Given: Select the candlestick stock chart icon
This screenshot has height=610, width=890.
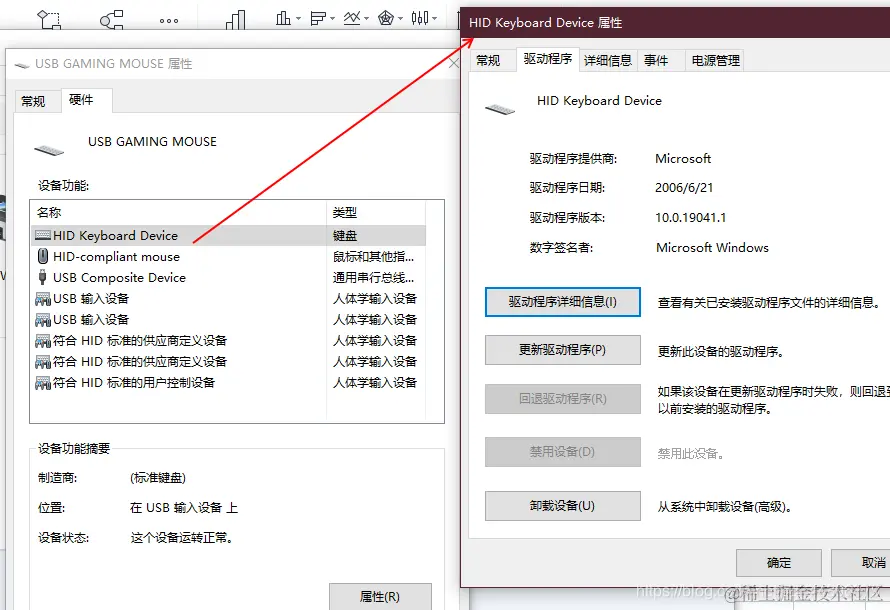Looking at the screenshot, I should click(420, 18).
